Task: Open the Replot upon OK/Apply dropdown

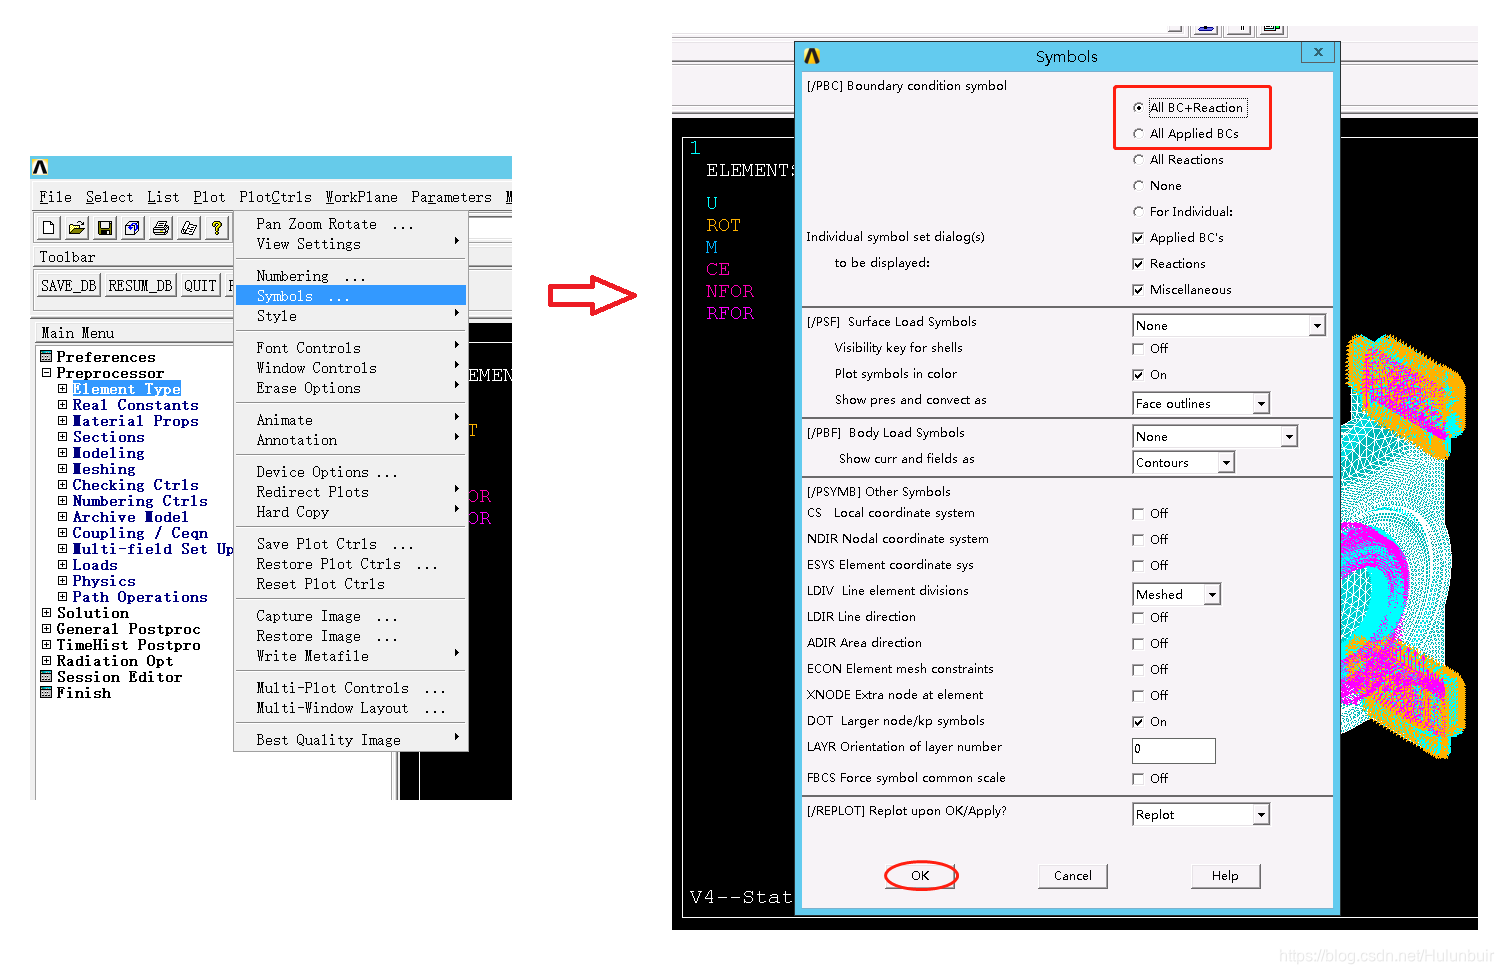Action: (1261, 815)
